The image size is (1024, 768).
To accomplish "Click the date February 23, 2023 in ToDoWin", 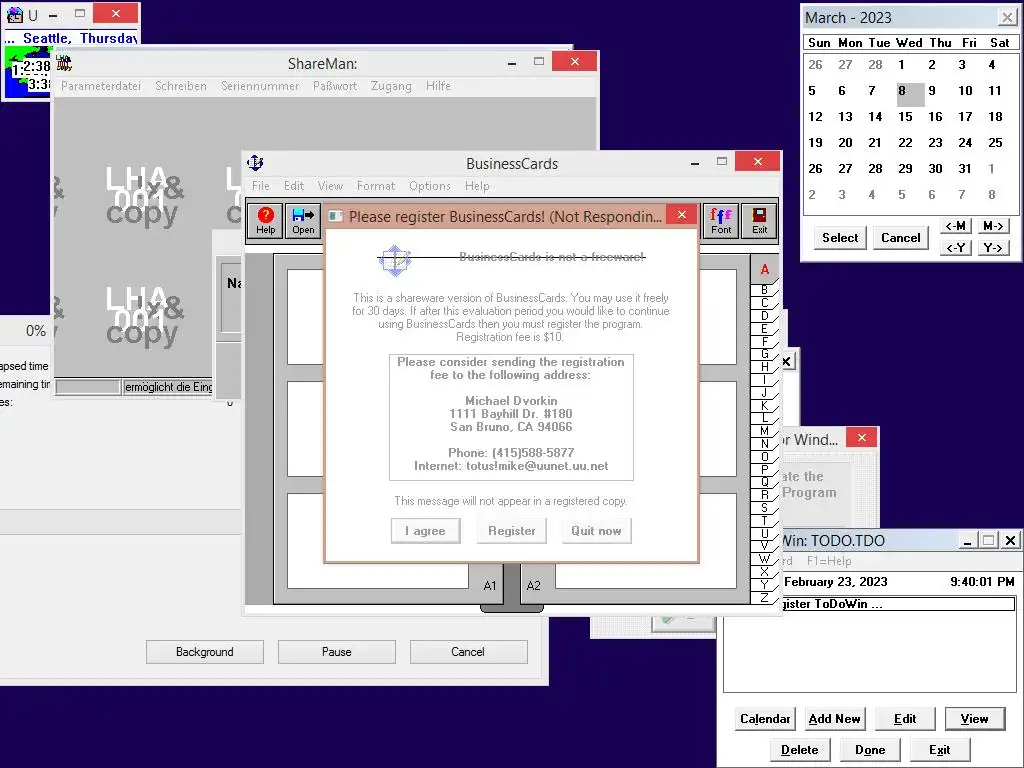I will (x=835, y=582).
